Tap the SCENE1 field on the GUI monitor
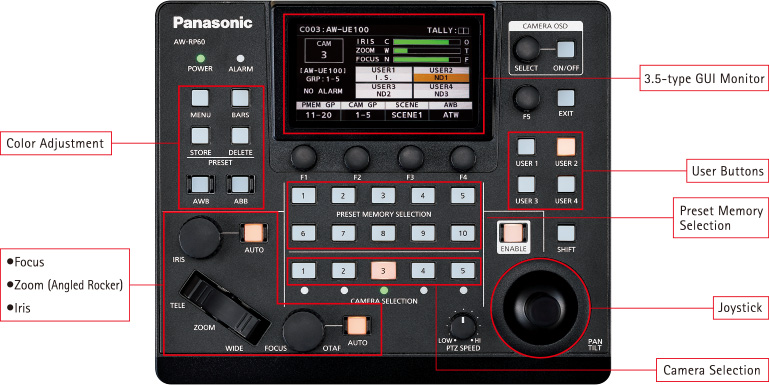Screen dimensions: 770x385 coord(407,115)
